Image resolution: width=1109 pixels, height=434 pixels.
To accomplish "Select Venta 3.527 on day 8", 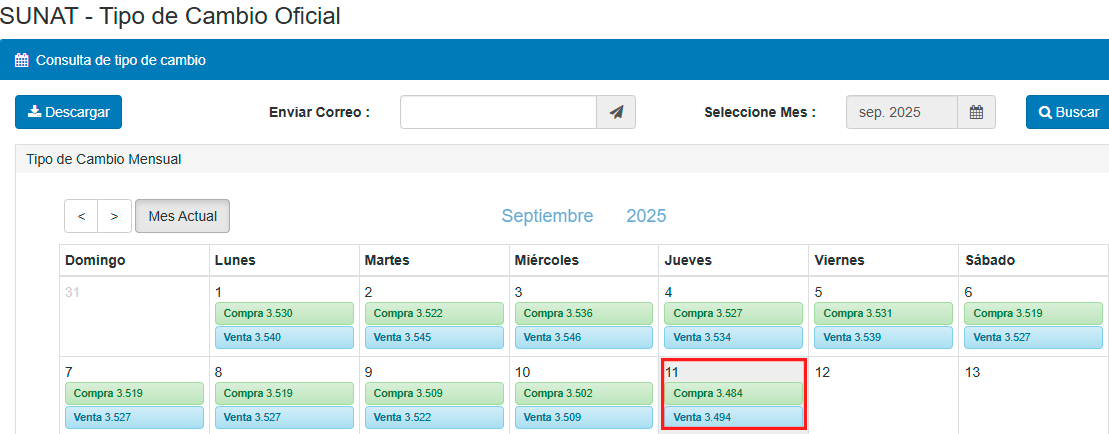I will click(284, 417).
